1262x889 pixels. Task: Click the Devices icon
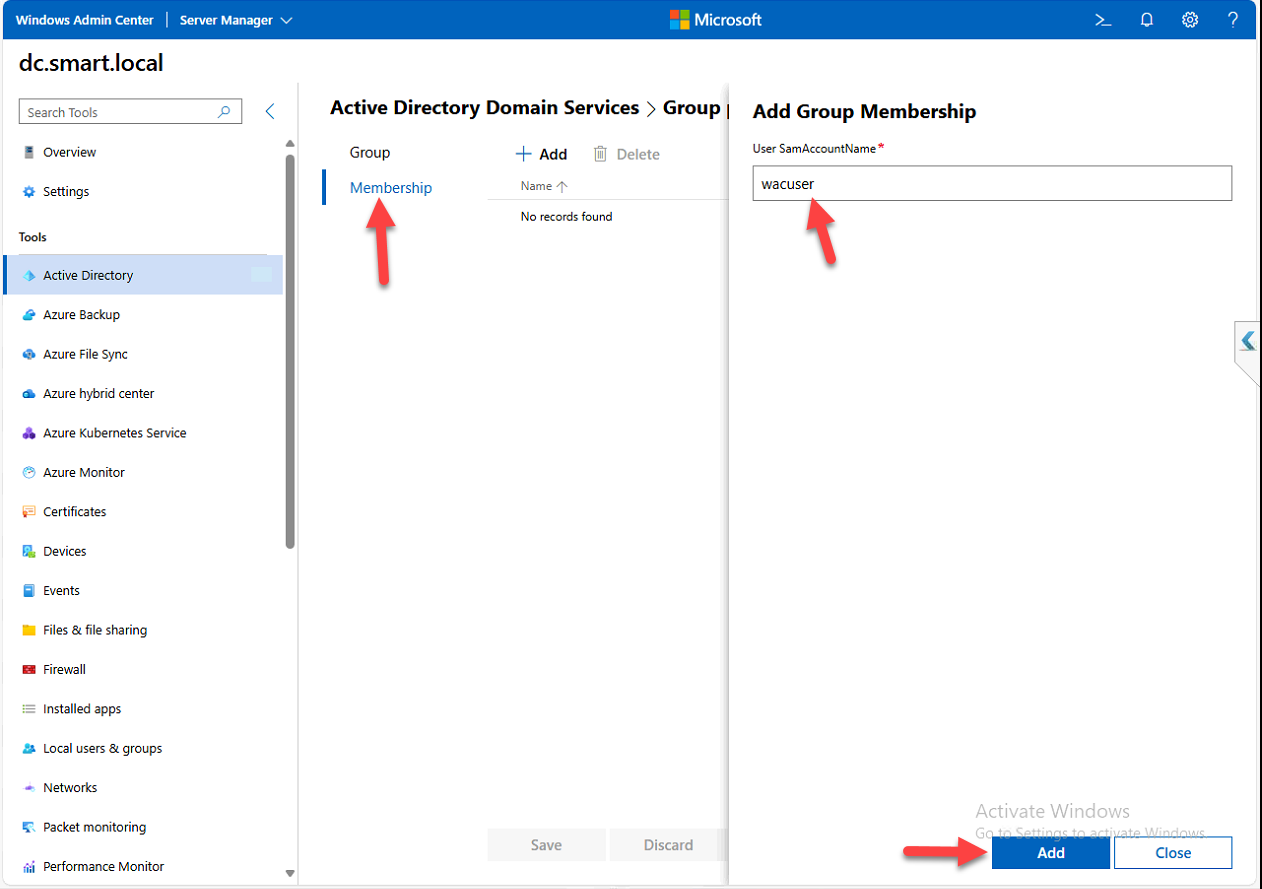(x=28, y=551)
